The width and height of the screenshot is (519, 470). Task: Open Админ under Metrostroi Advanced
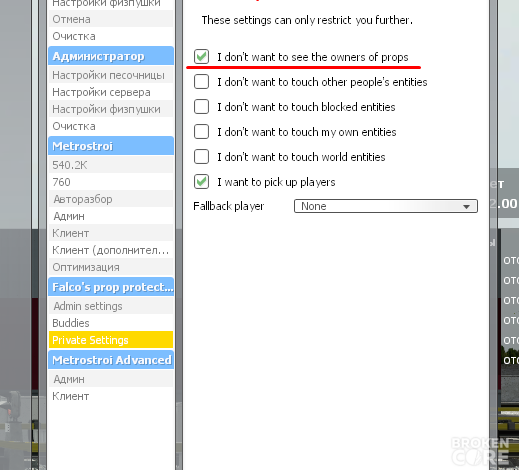[x=111, y=379]
